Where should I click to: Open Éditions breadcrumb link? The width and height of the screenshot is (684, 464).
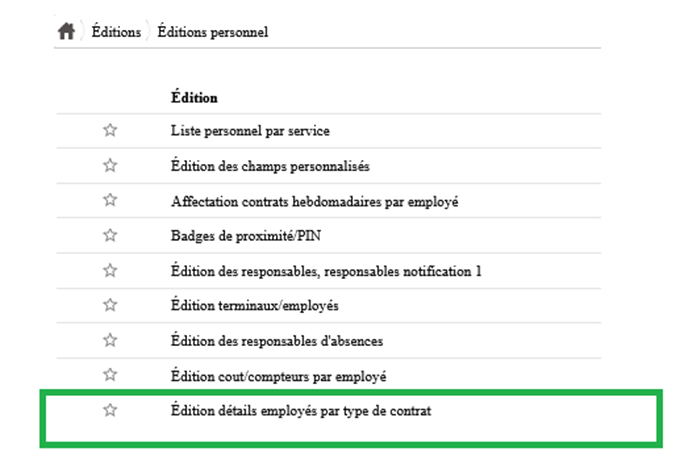click(115, 32)
